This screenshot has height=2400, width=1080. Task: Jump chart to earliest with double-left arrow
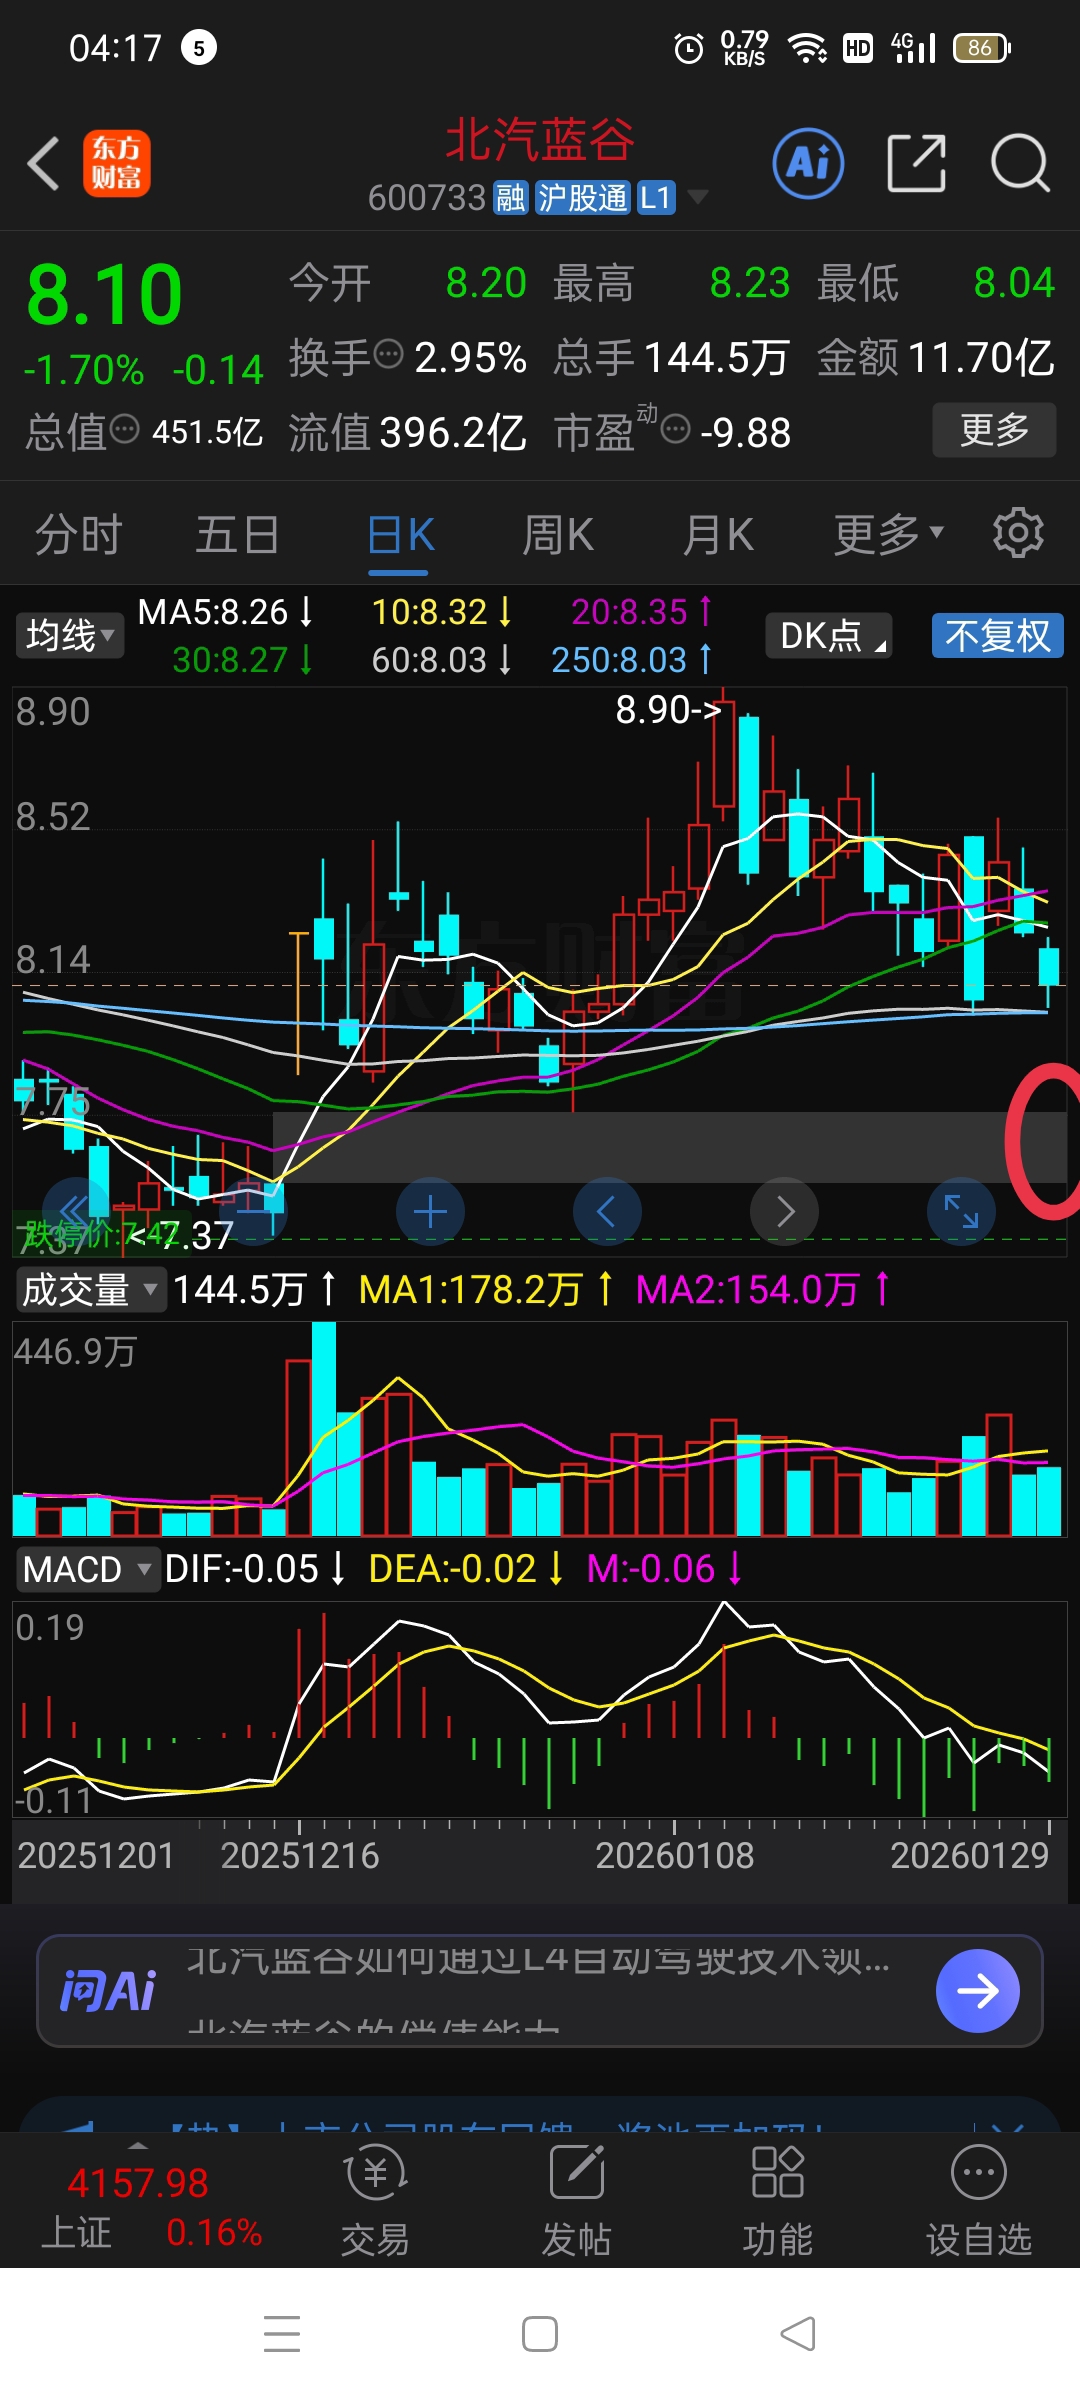tap(76, 1212)
